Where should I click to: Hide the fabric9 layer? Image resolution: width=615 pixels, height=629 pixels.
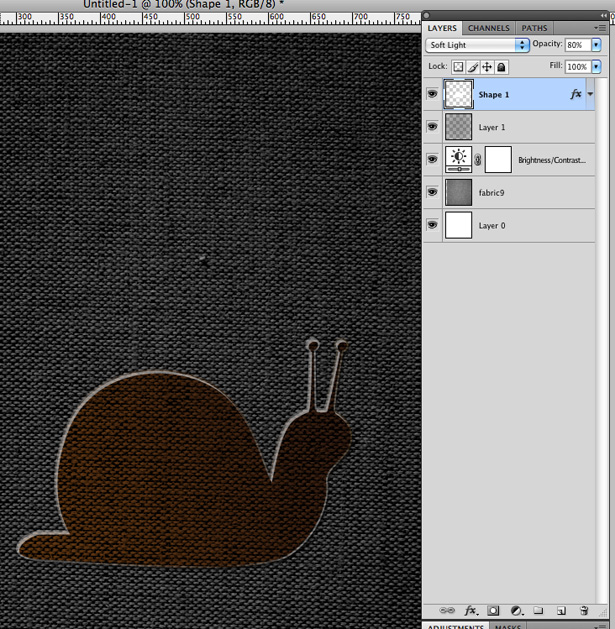(432, 192)
